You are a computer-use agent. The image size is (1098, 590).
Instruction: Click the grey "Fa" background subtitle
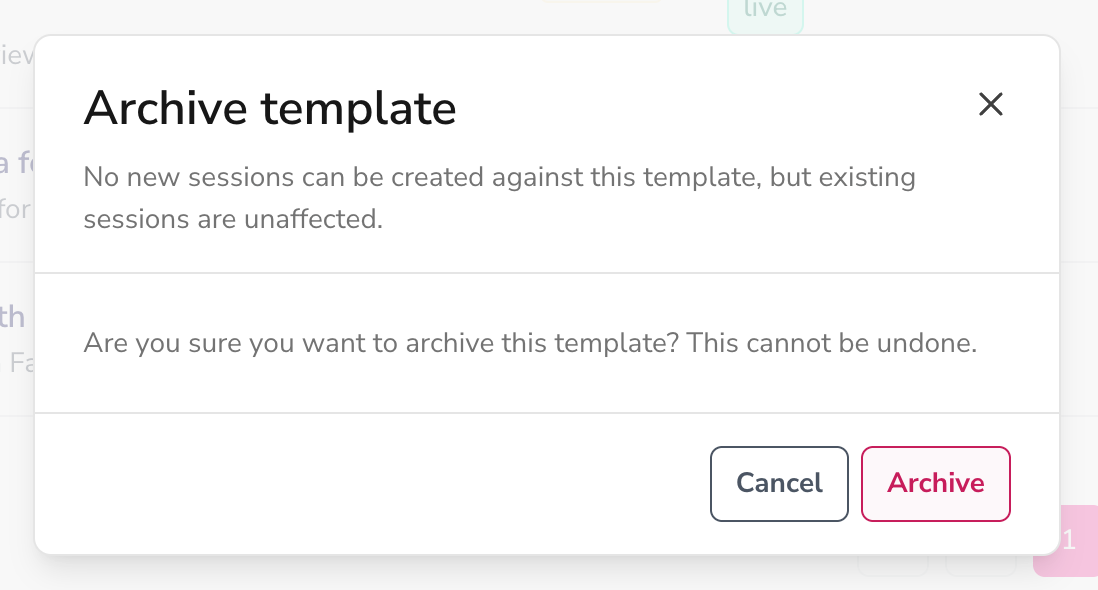(x=20, y=363)
